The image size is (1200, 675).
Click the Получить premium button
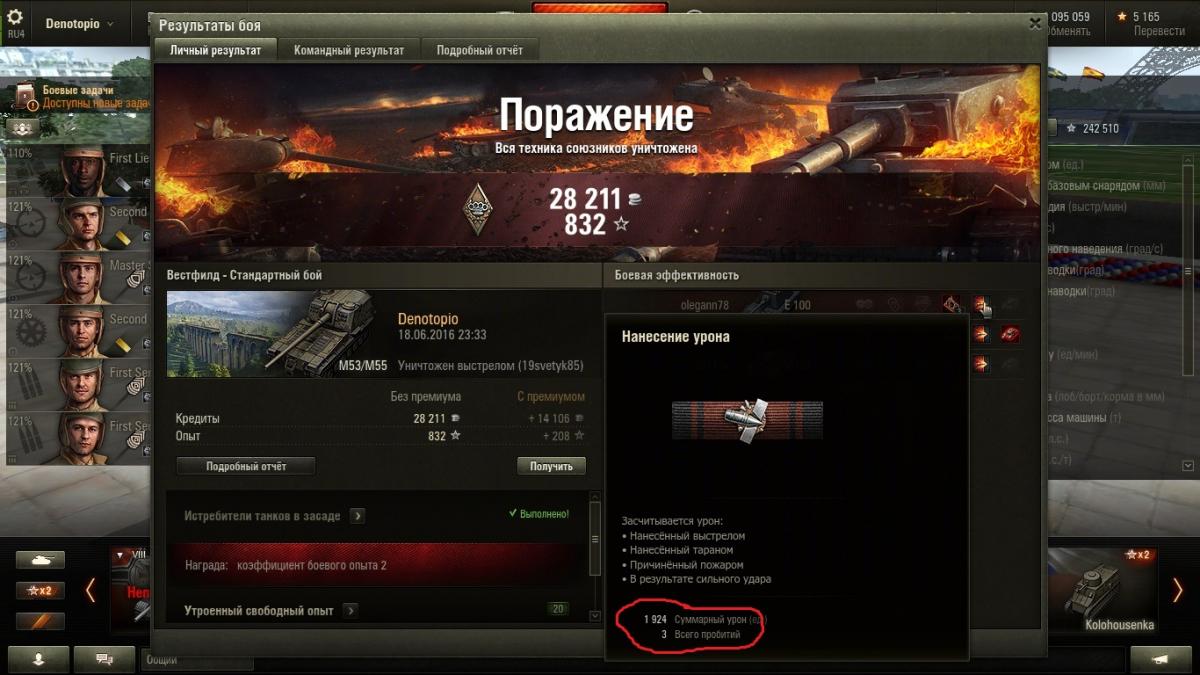tap(551, 466)
